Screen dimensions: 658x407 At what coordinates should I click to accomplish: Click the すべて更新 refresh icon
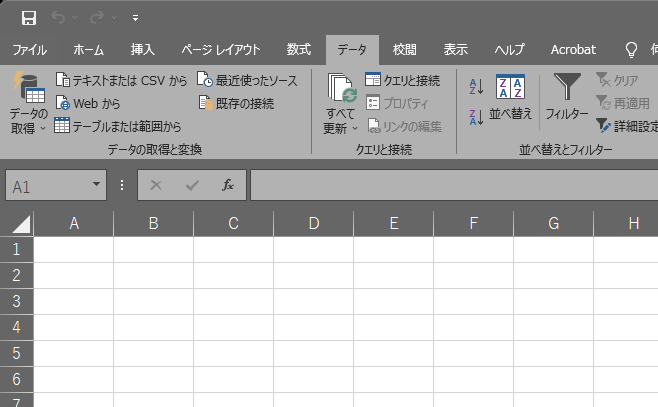click(x=342, y=88)
